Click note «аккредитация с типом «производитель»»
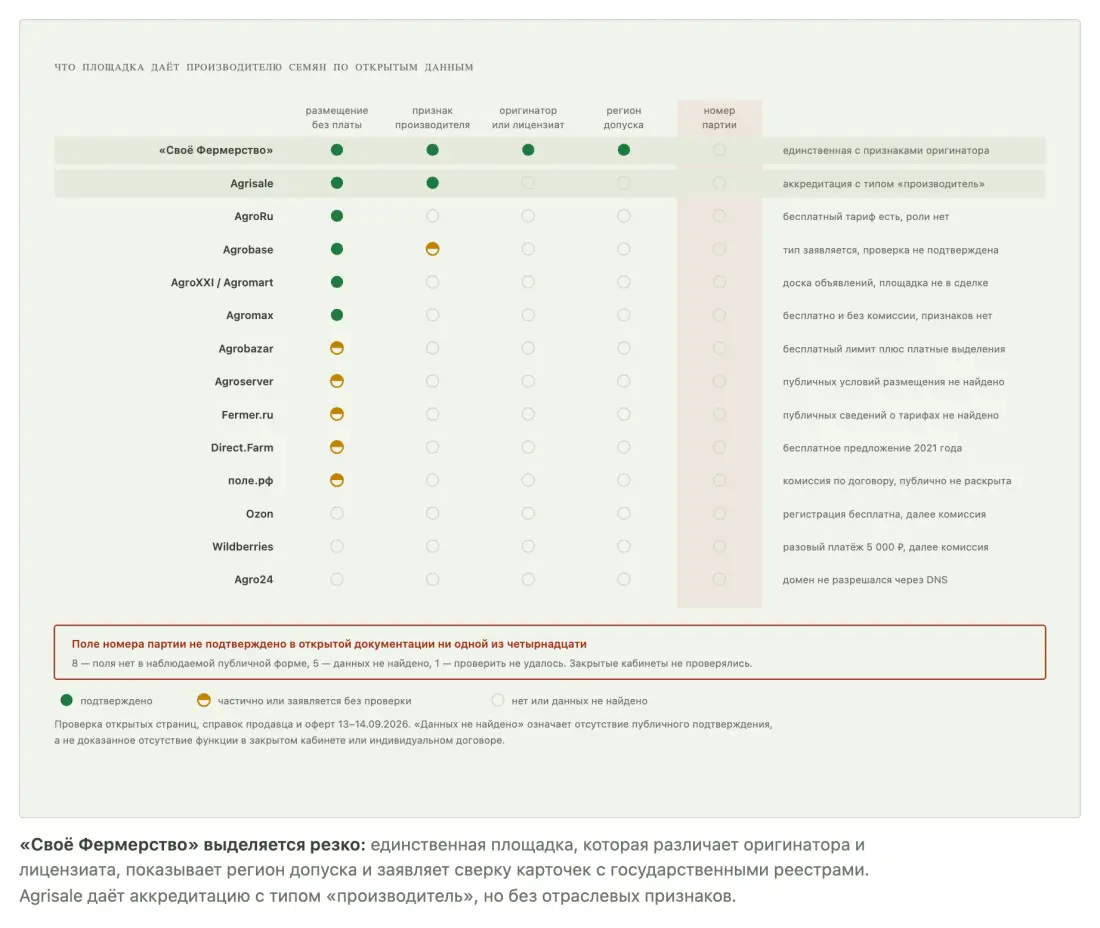 tap(884, 184)
